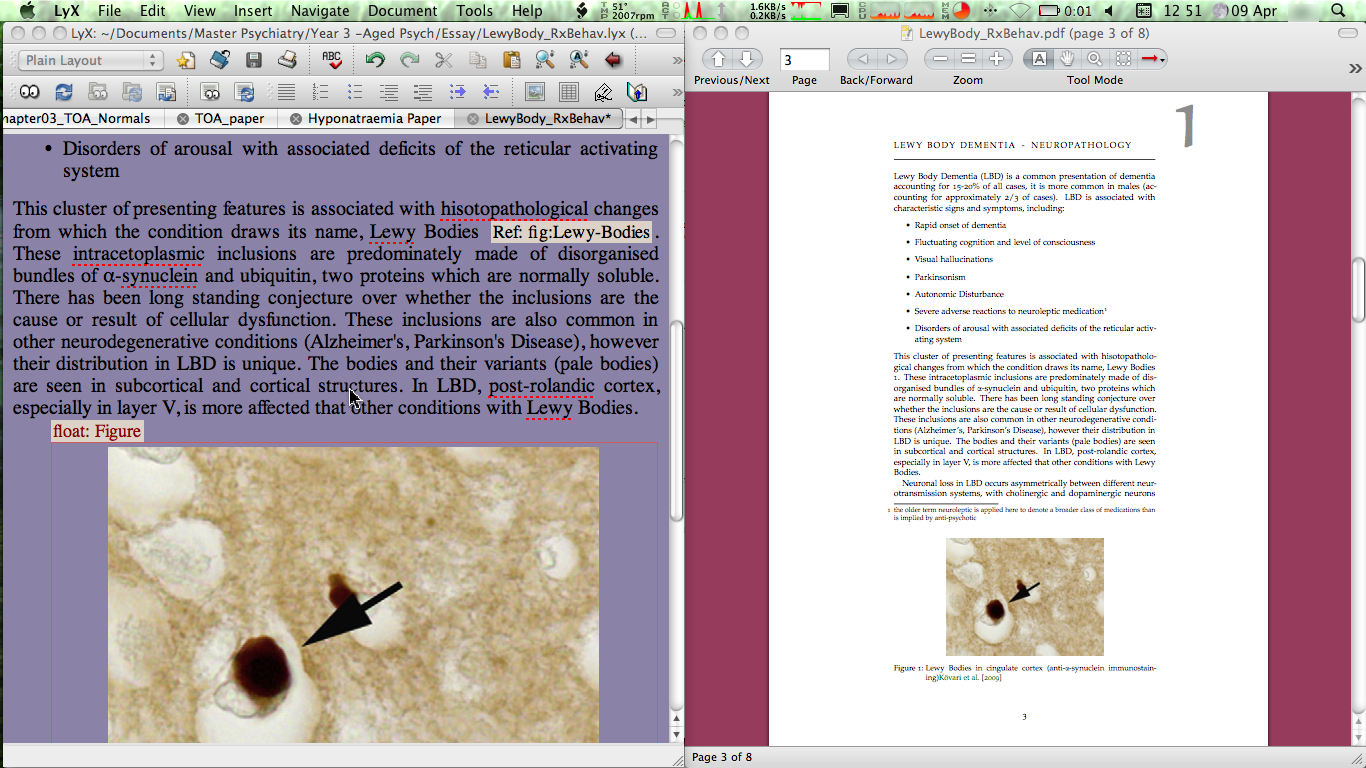
Task: Insert a table from the toolbar
Action: [x=569, y=92]
